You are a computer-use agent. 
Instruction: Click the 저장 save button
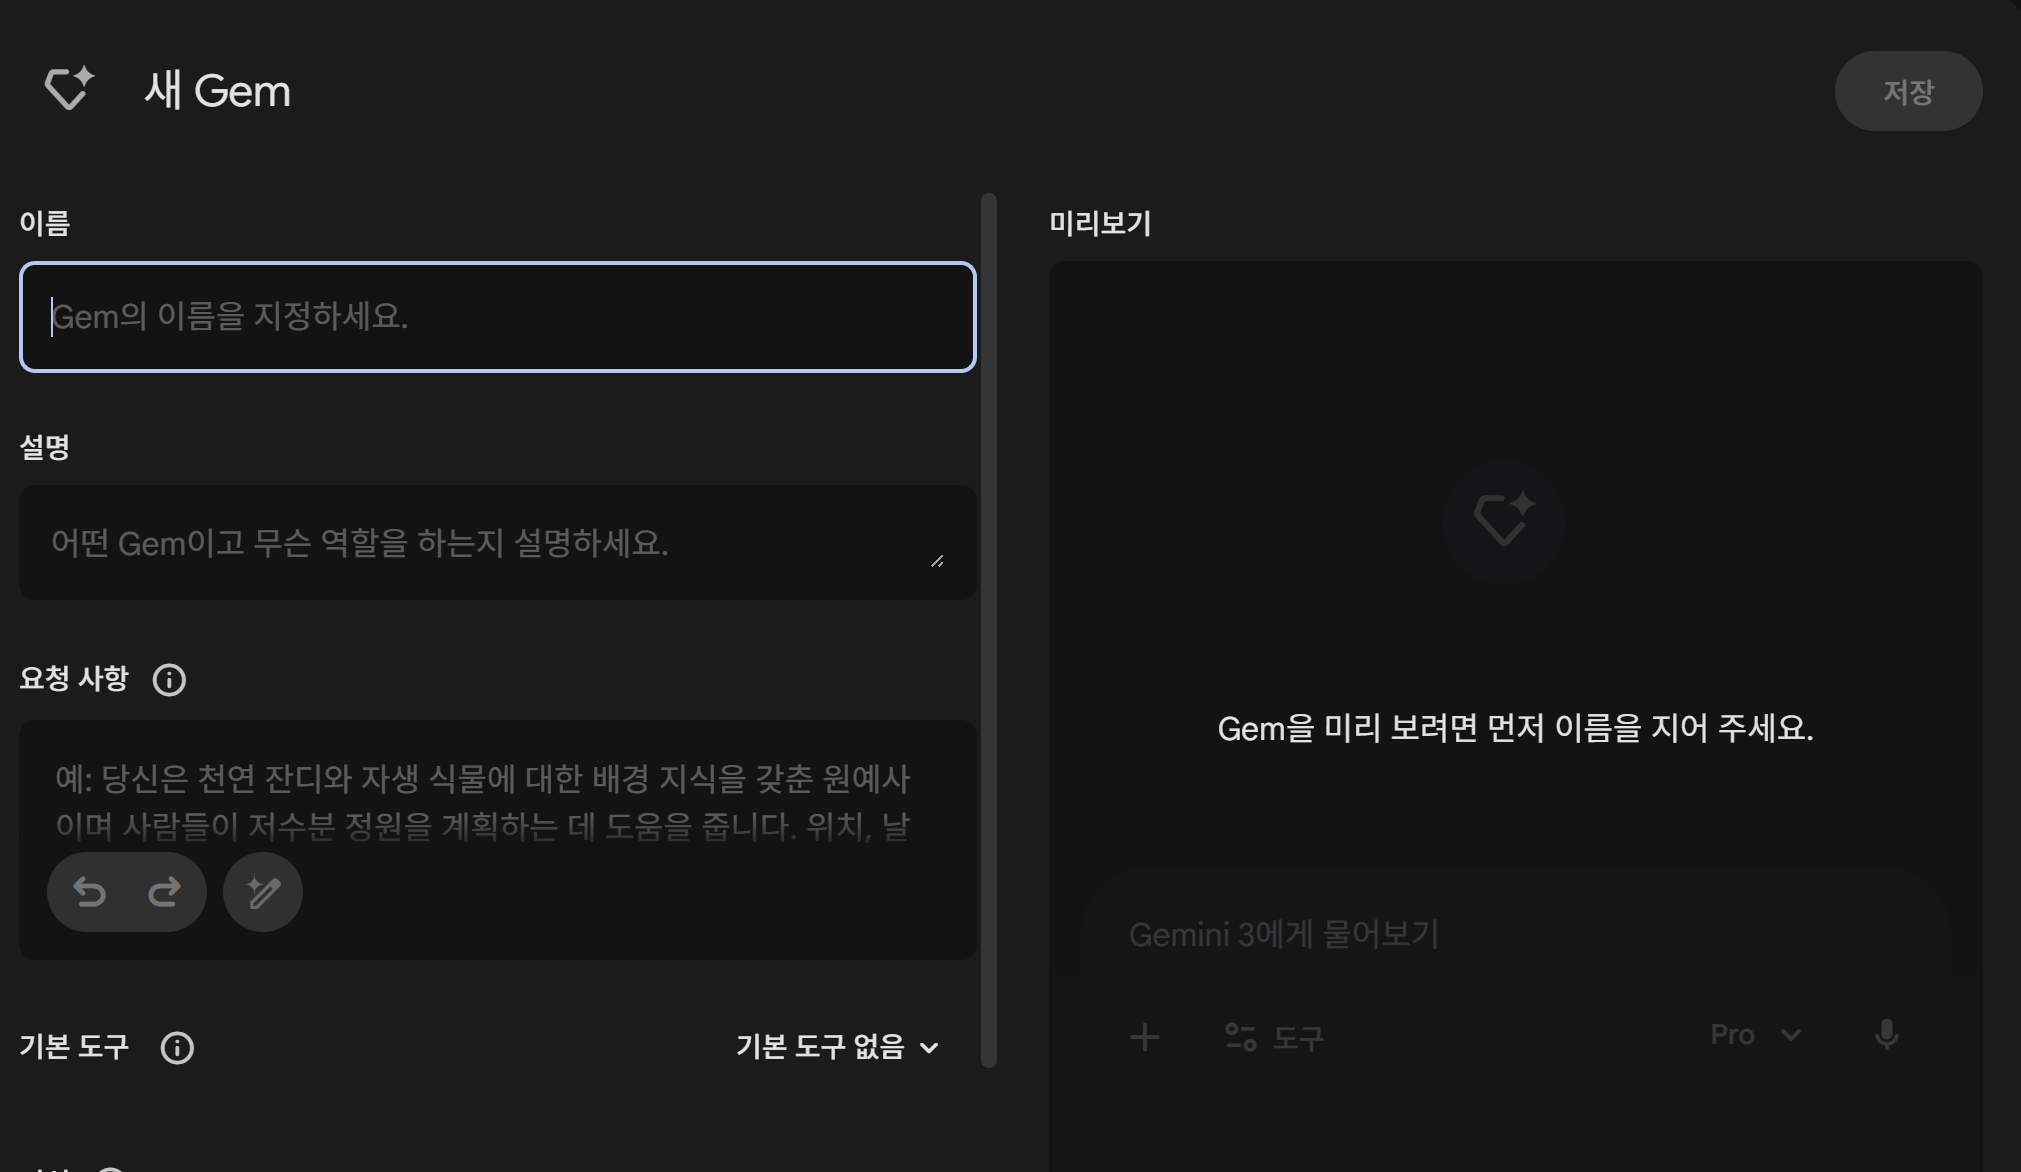pyautogui.click(x=1907, y=91)
